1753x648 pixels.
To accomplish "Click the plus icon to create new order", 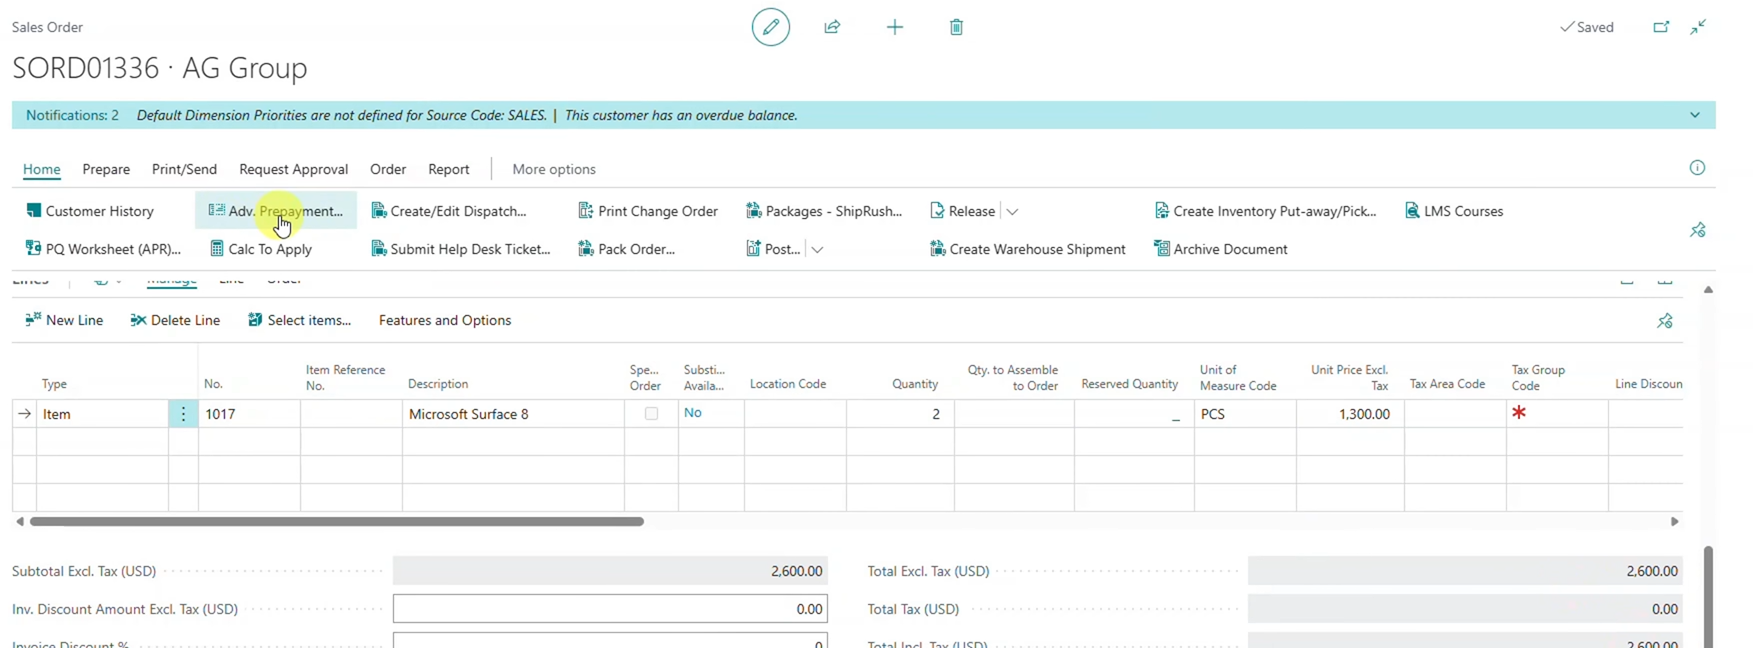I will click(x=895, y=27).
